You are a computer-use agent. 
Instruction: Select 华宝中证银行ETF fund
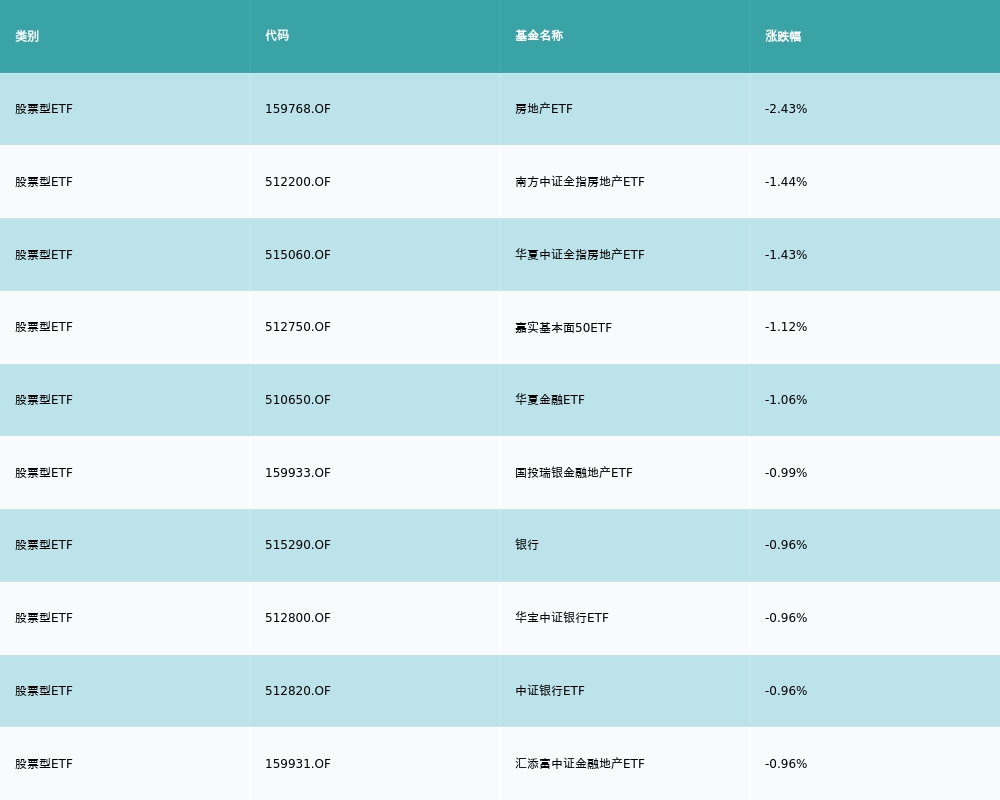[x=562, y=618]
